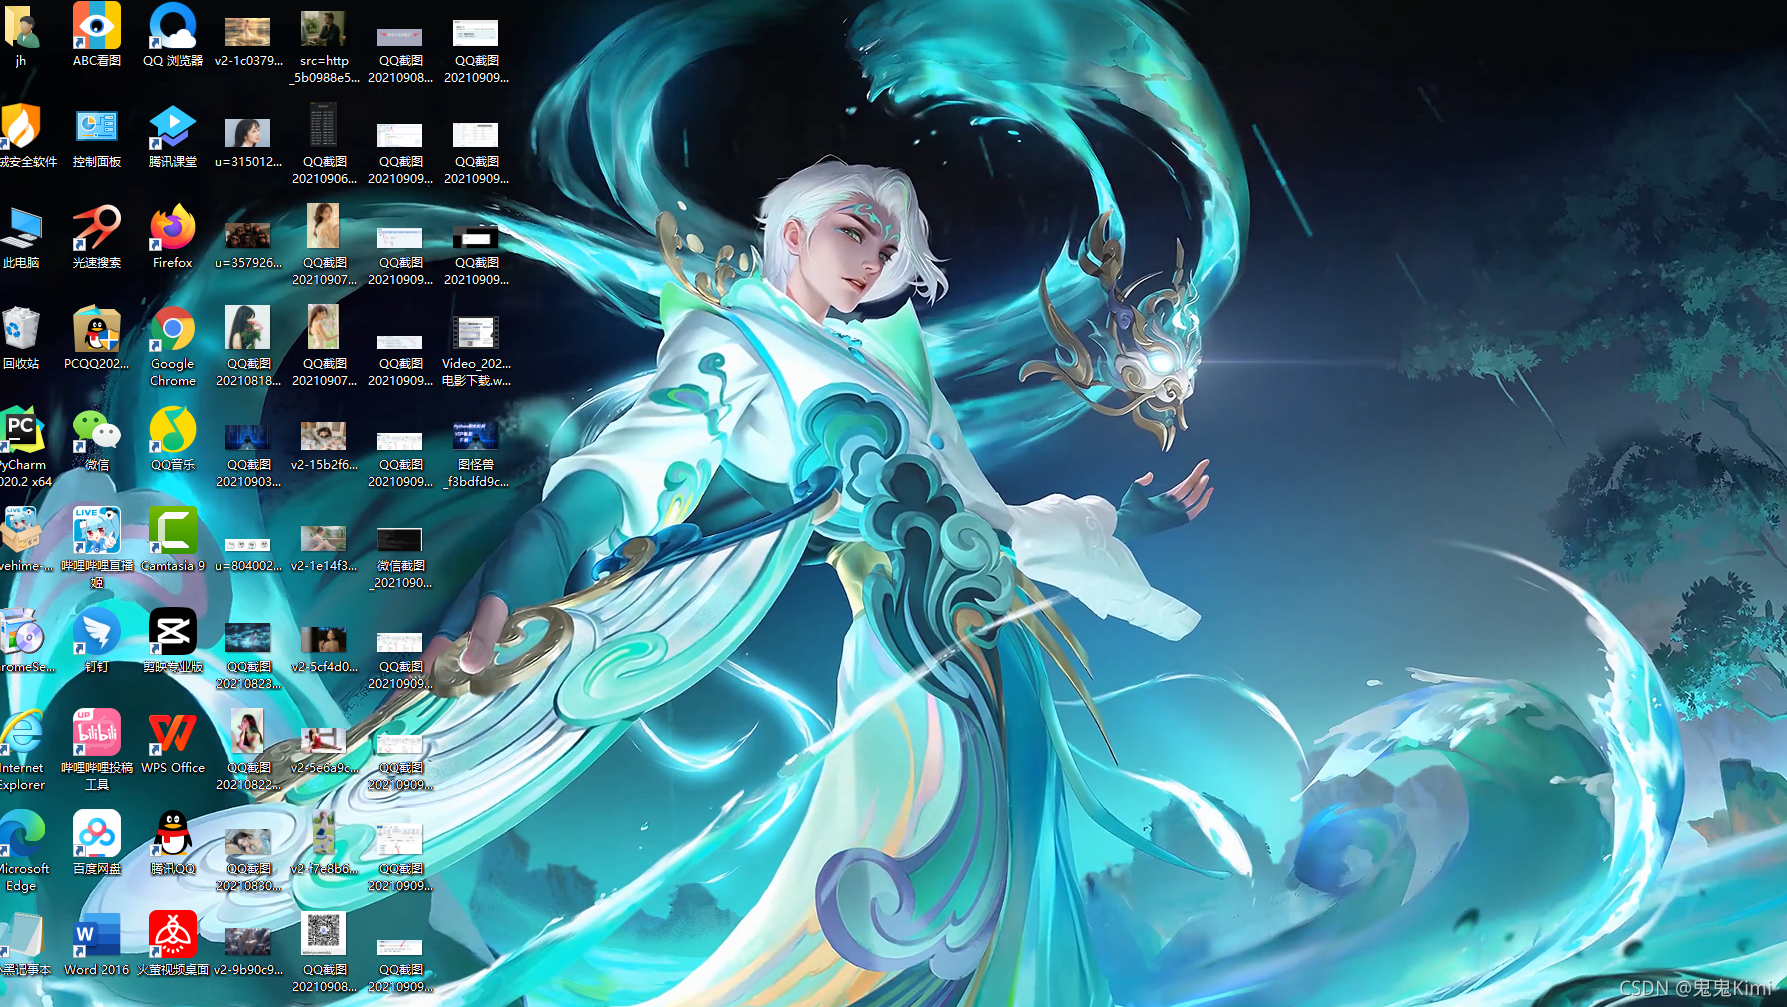
Task: Launch 钉钉 (DingTalk) shortcut
Action: tap(97, 641)
